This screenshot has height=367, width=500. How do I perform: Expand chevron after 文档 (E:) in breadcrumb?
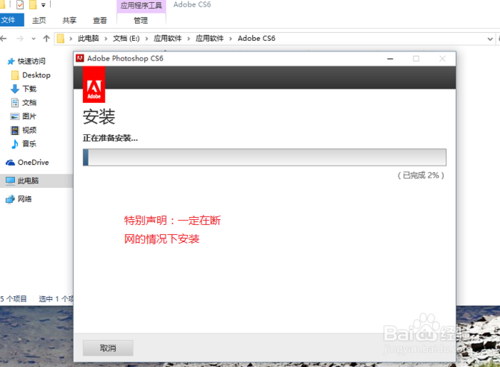[146, 39]
